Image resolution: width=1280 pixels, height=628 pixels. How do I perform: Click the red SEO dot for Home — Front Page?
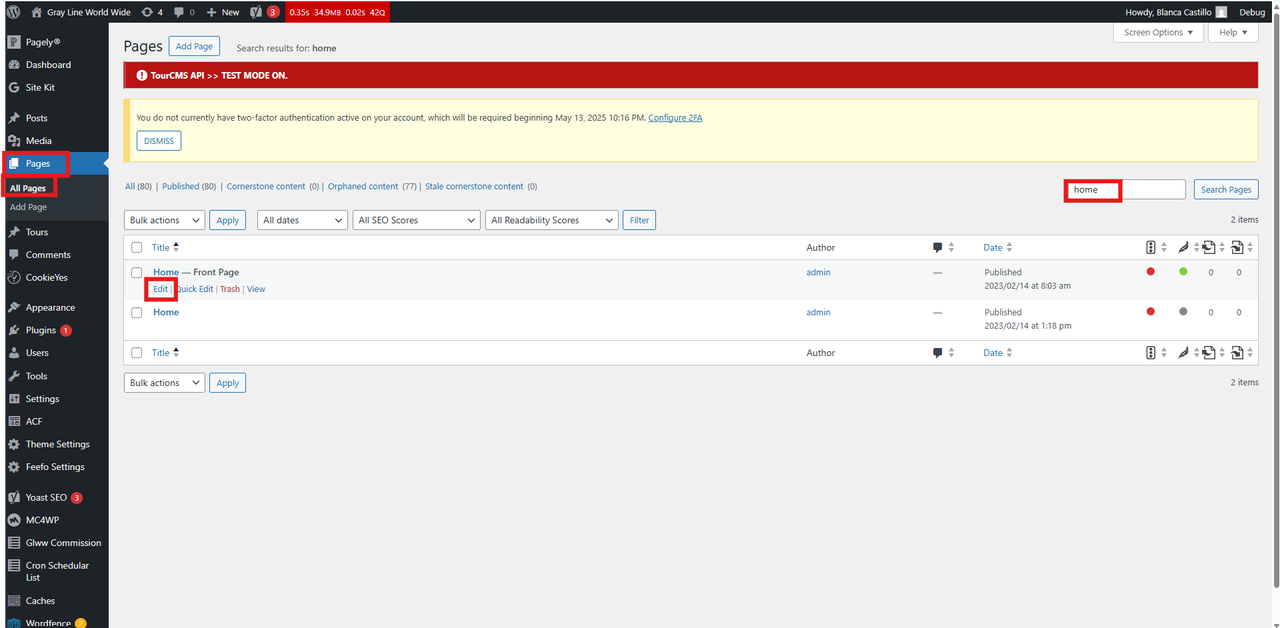pyautogui.click(x=1151, y=272)
